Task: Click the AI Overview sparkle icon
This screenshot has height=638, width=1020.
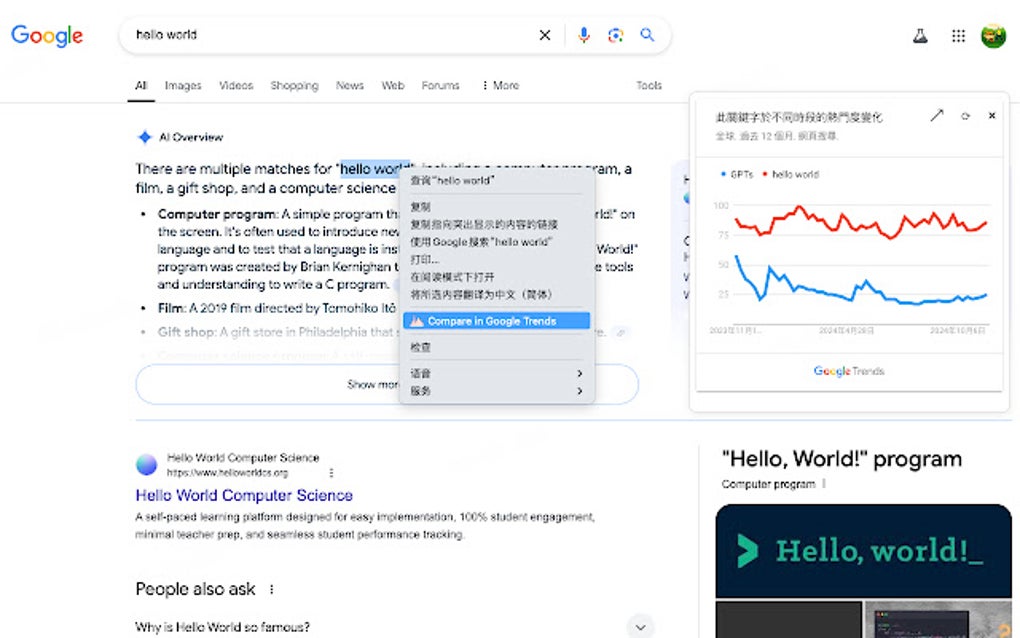Action: [143, 137]
